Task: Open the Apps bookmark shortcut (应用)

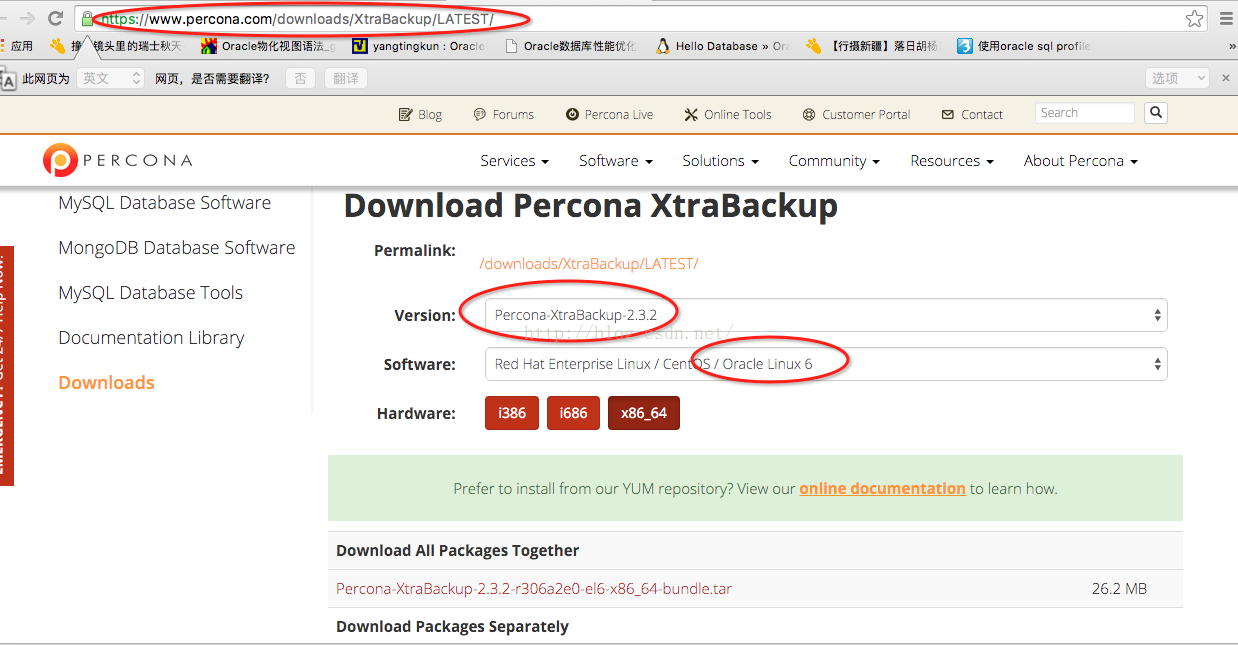Action: pos(16,46)
